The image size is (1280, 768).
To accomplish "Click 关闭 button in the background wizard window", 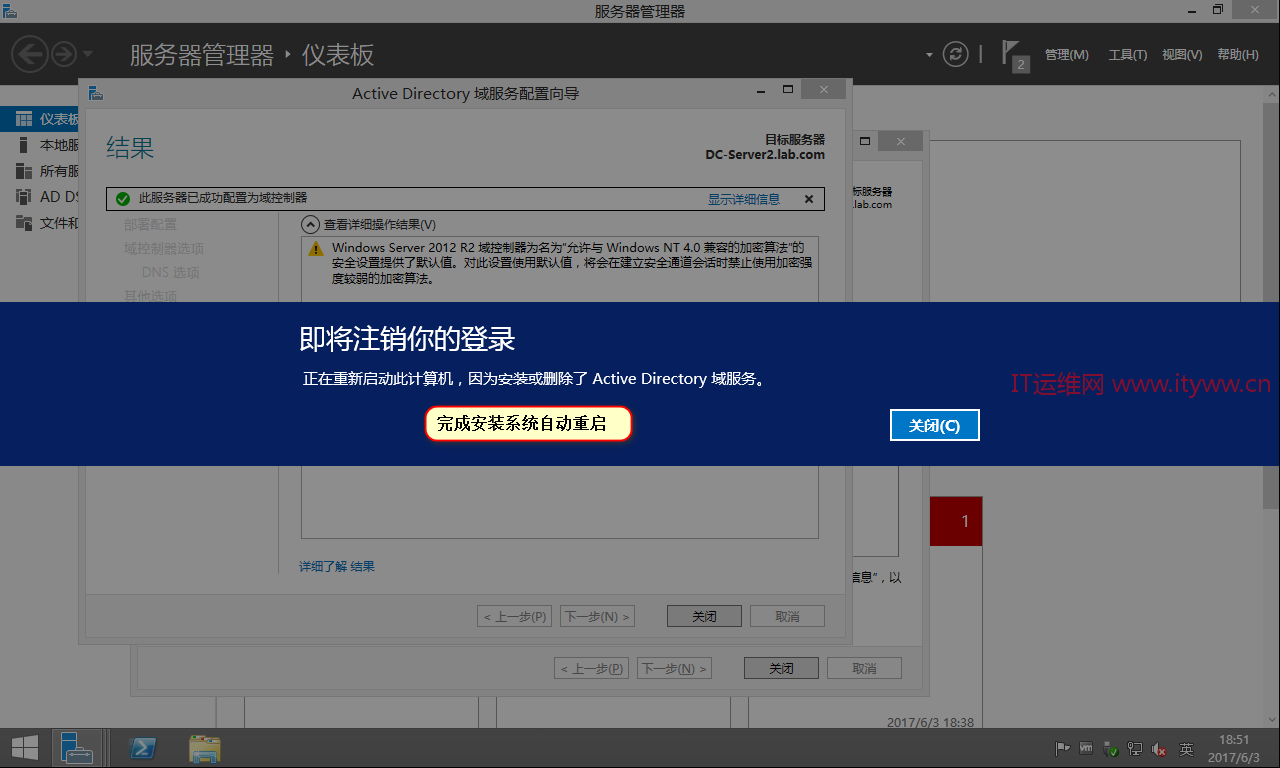I will click(782, 668).
